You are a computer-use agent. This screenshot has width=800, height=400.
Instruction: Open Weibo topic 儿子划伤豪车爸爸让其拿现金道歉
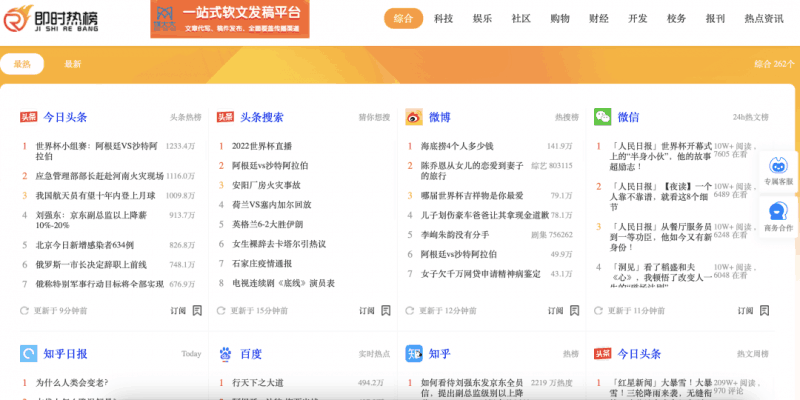485,215
